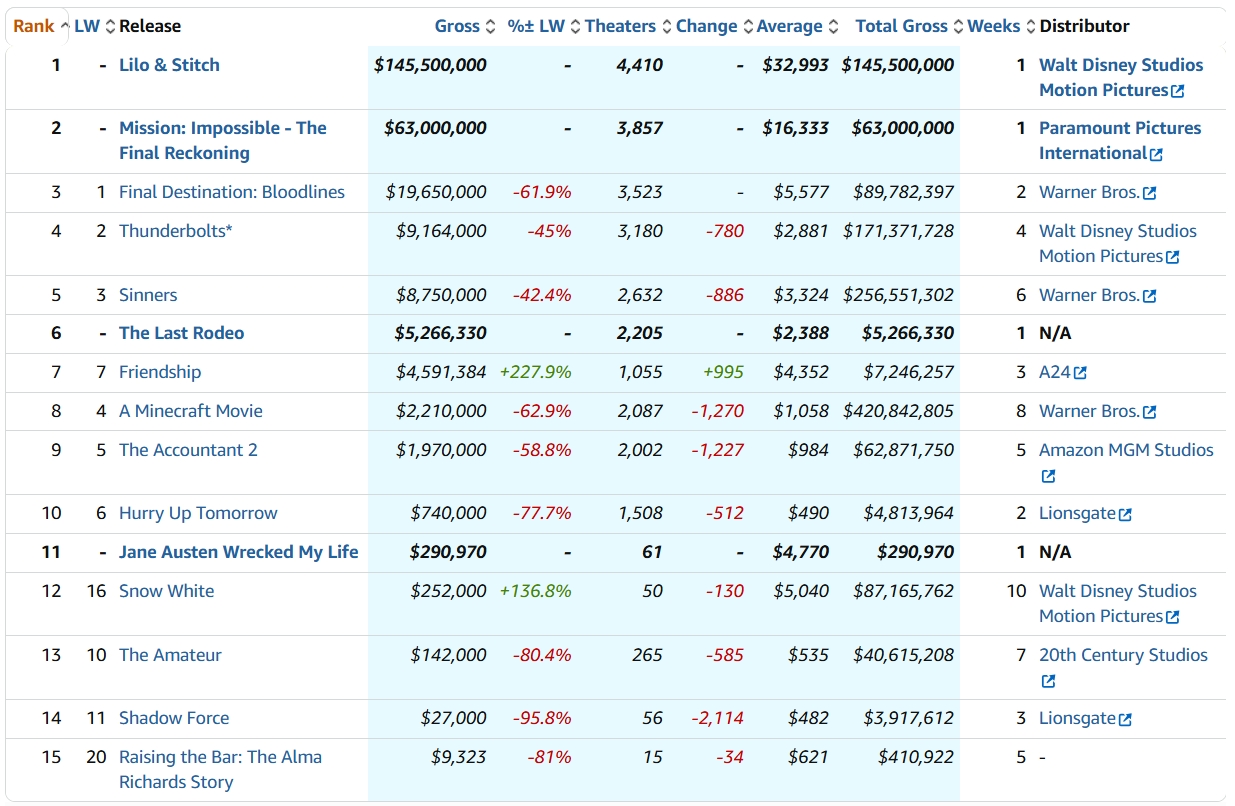Click the sort arrows beside the Average header
Viewport: 1235px width, 806px height.
tap(832, 26)
